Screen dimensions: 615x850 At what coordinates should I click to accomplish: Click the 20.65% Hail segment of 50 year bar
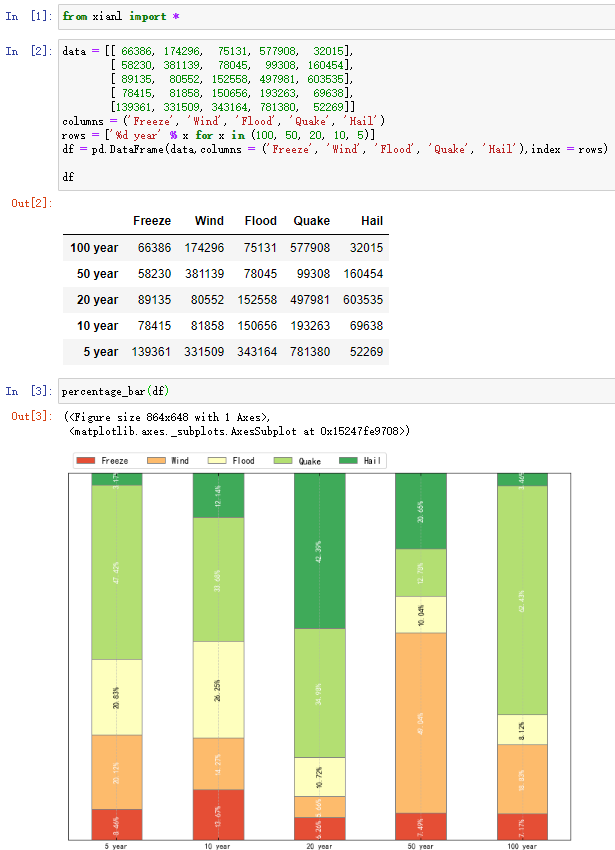point(421,511)
